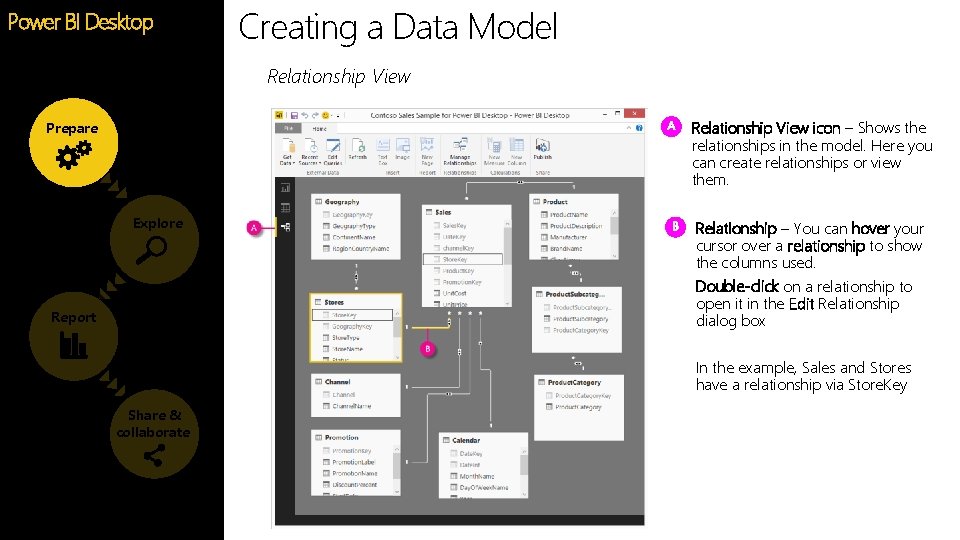Click the Sales table vertical scrollbar
960x540 pixels.
[x=507, y=263]
